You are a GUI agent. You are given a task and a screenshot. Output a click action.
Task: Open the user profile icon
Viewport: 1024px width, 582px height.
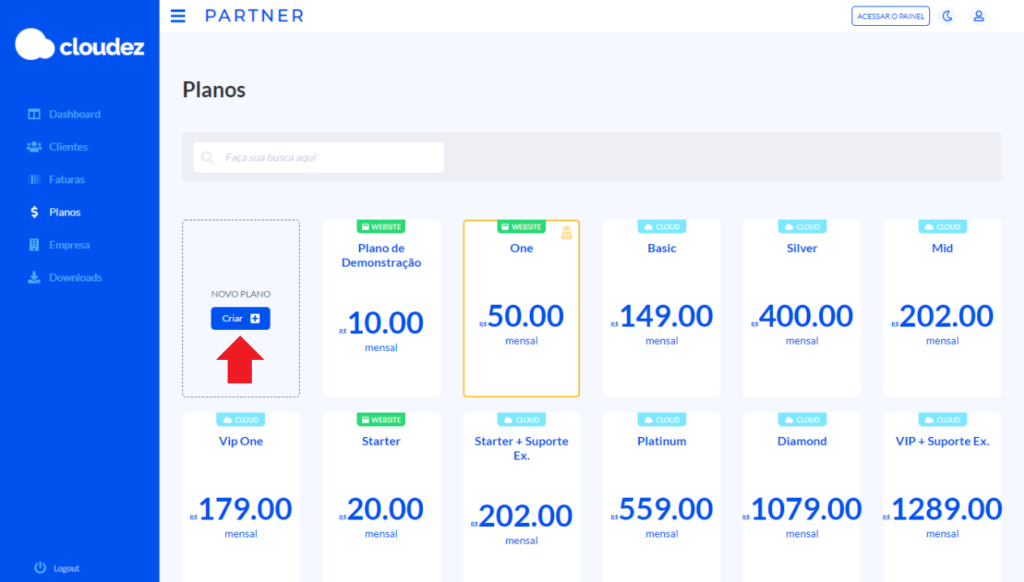[x=978, y=16]
